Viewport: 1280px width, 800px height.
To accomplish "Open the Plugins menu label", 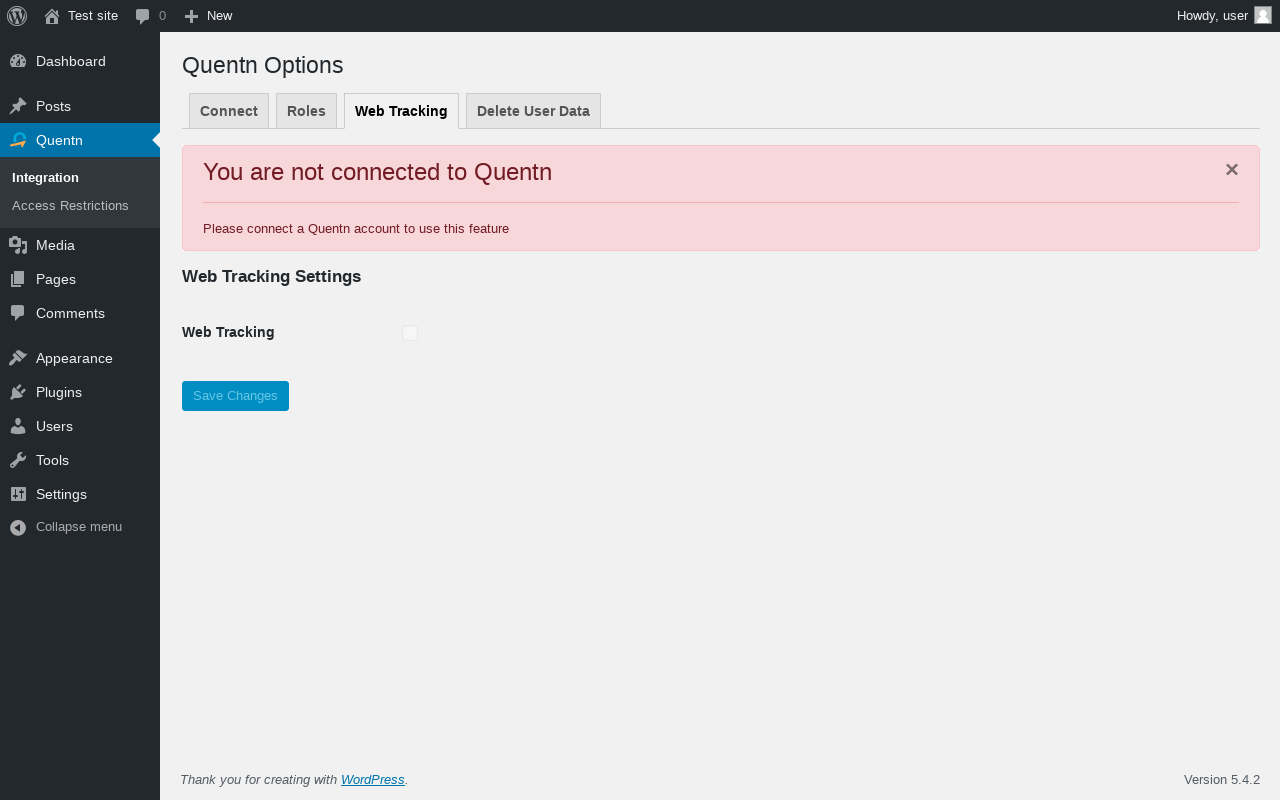I will (59, 392).
